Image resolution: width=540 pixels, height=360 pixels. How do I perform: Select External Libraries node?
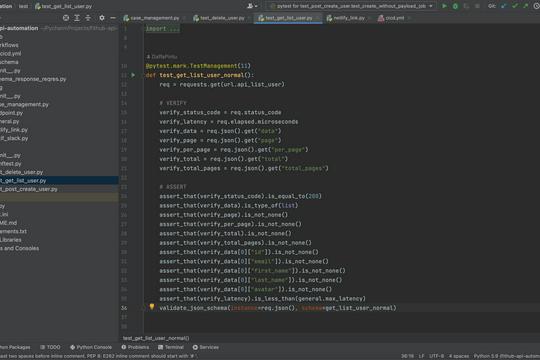10,240
